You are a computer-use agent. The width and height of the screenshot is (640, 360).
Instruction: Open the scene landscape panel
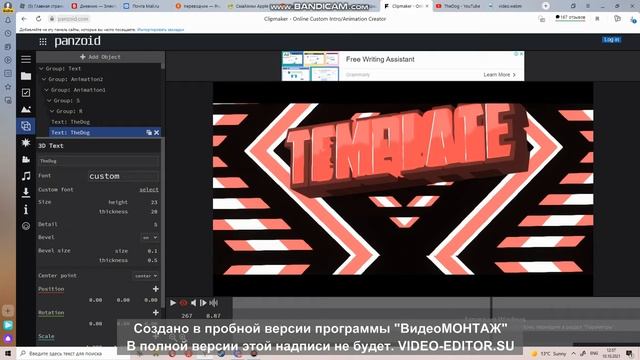(x=26, y=109)
